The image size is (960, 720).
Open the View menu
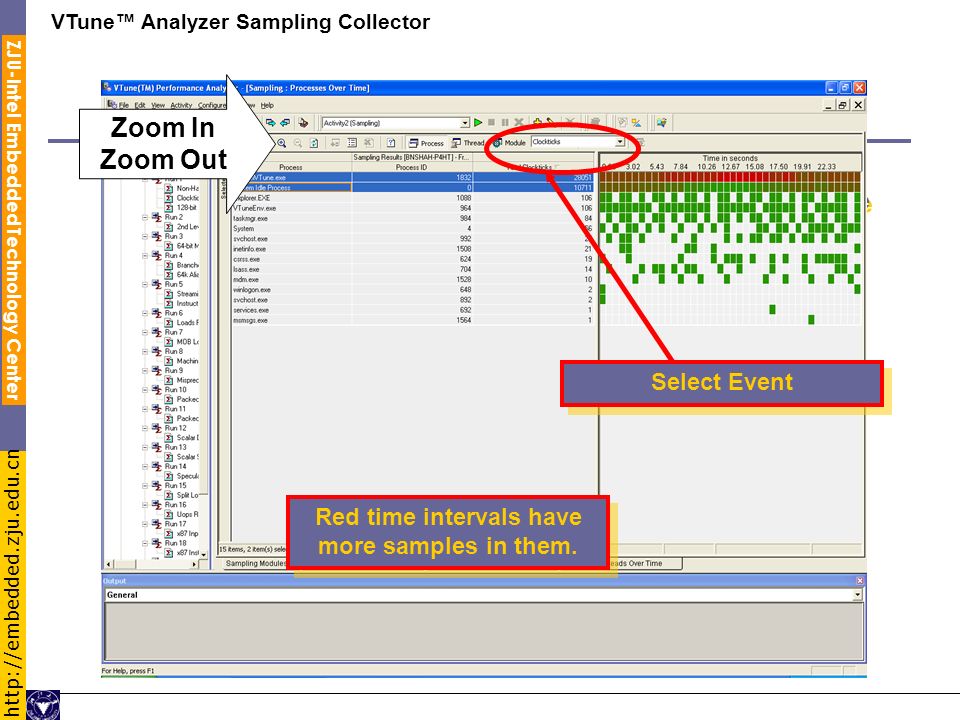(x=158, y=105)
